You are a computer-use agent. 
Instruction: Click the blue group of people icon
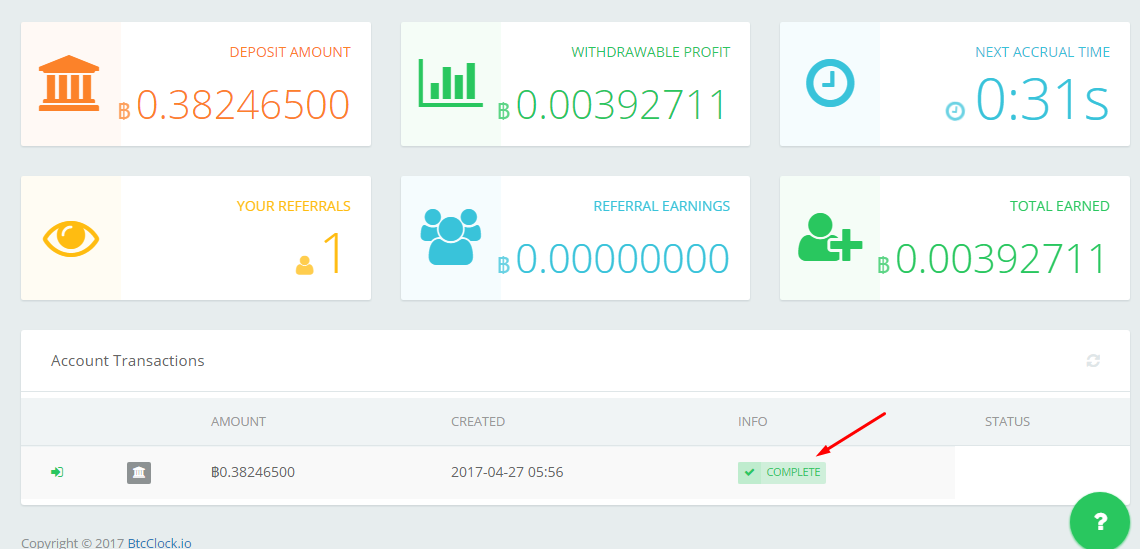click(451, 236)
